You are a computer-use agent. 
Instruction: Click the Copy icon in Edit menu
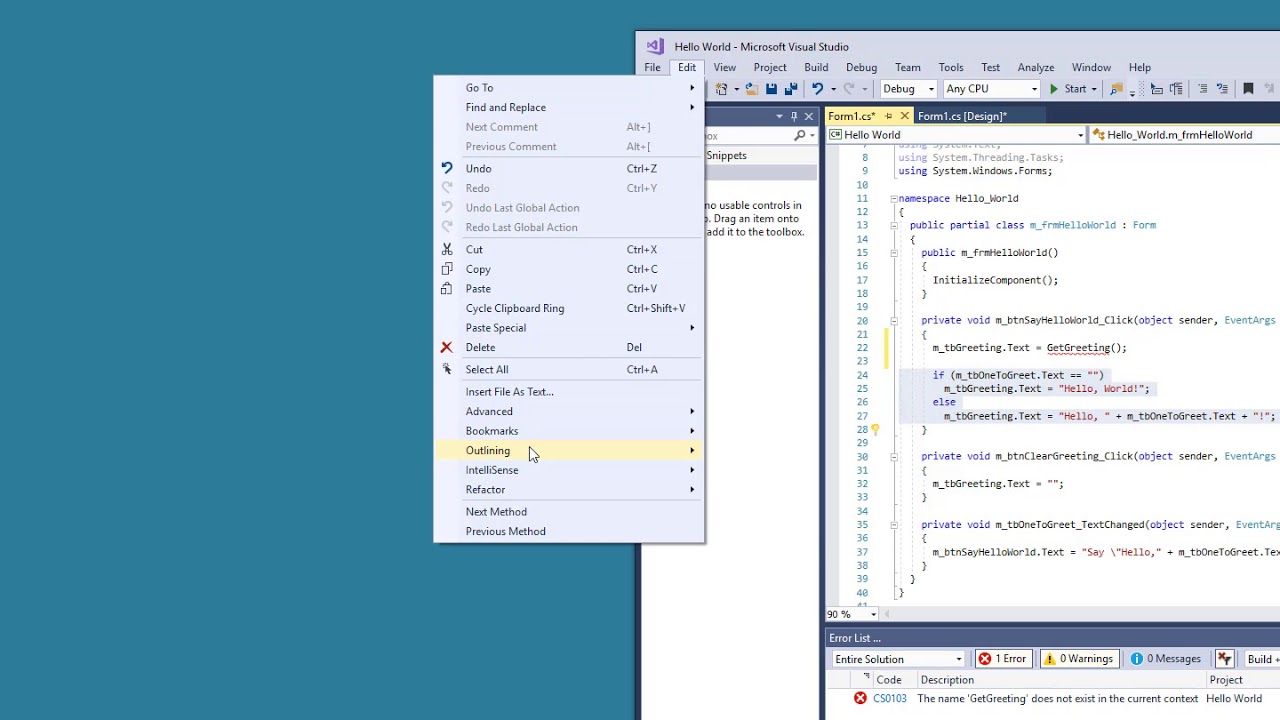tap(447, 269)
